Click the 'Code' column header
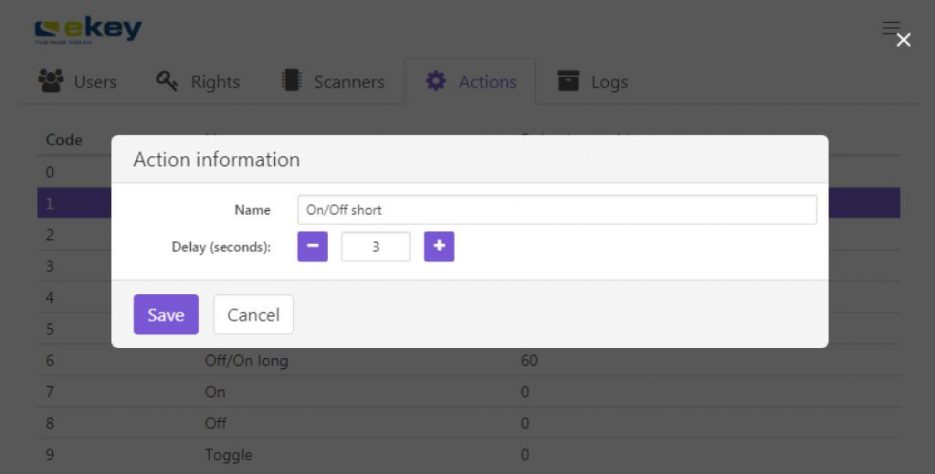935x474 pixels. pos(64,140)
